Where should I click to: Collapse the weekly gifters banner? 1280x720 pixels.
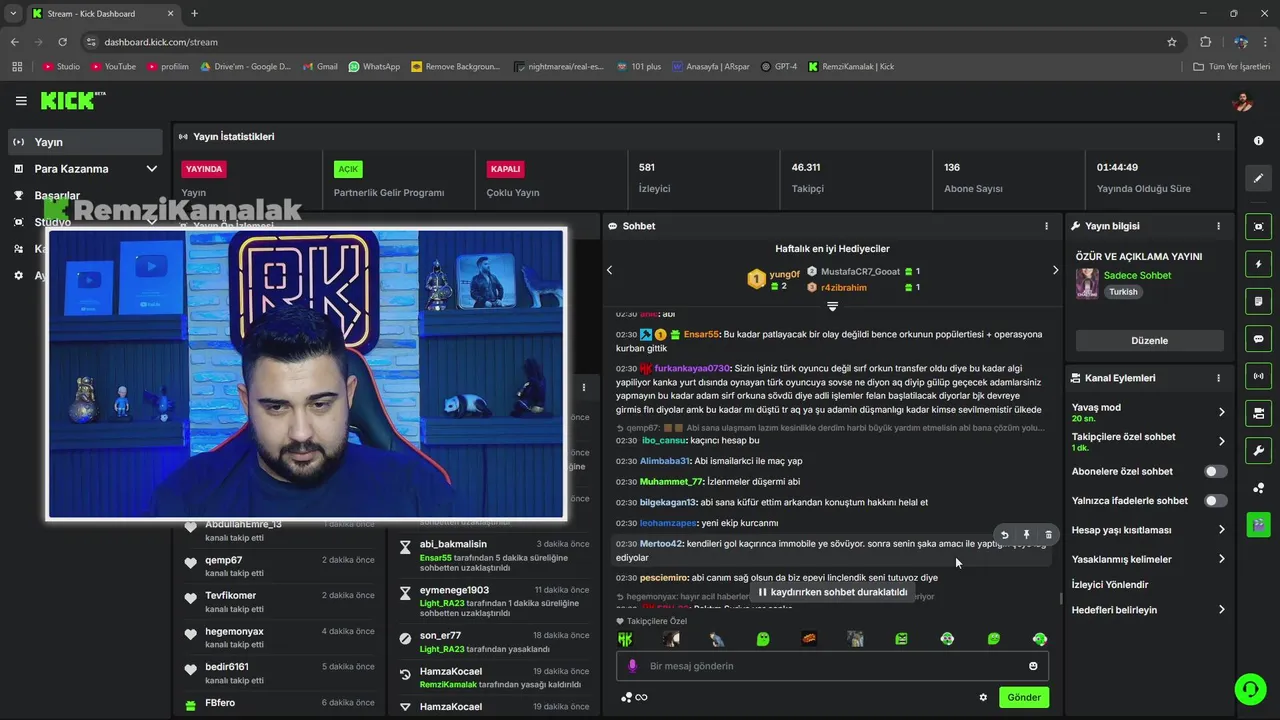point(832,306)
